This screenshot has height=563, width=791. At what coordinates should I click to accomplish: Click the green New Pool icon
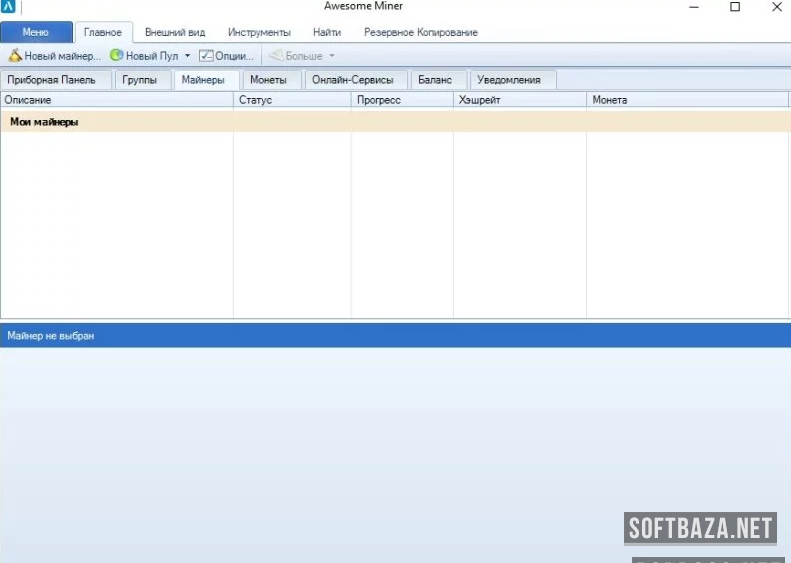click(x=117, y=56)
